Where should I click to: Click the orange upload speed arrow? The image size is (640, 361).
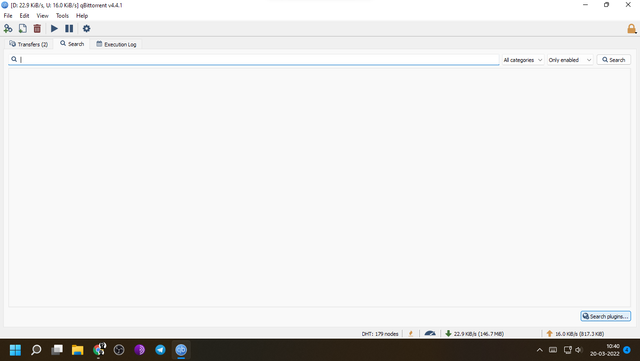549,334
